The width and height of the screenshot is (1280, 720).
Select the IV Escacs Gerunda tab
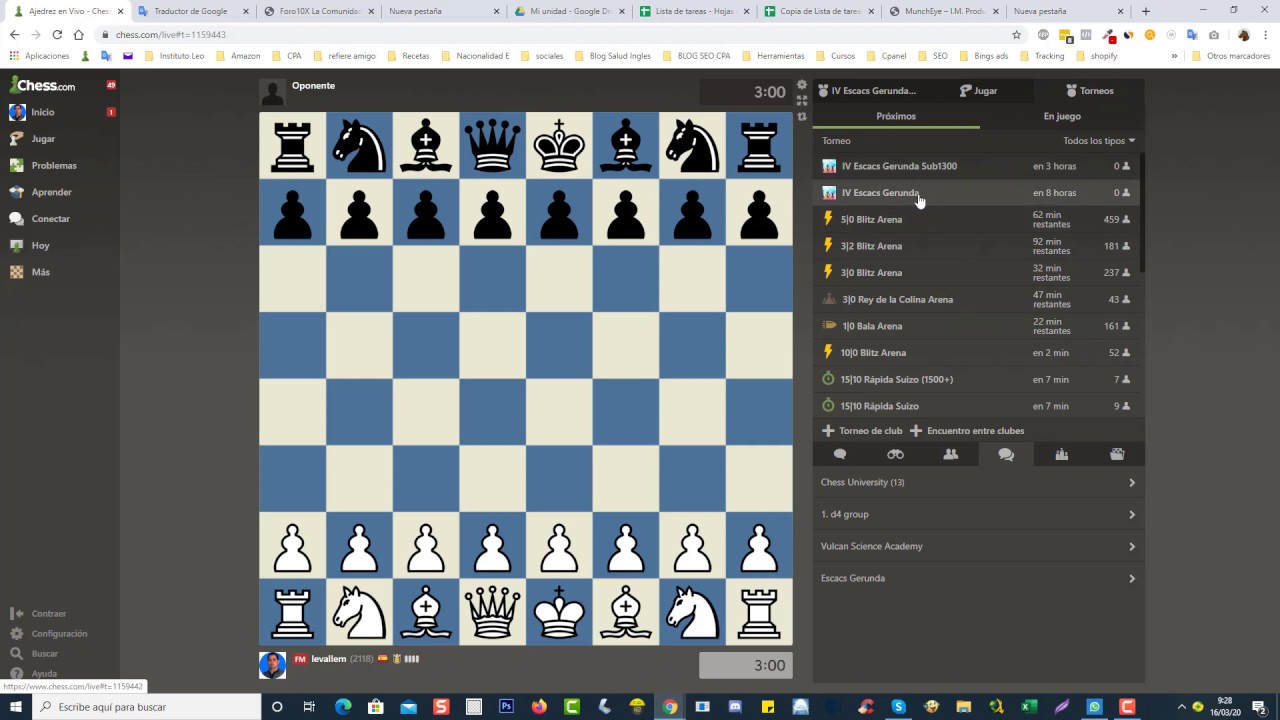[867, 90]
